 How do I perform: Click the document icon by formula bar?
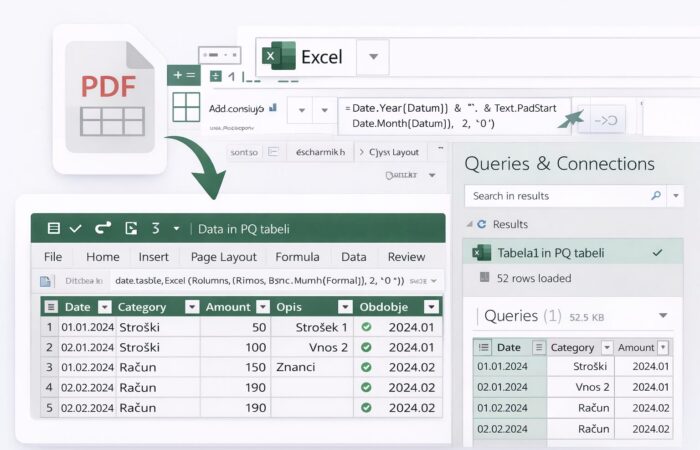pos(46,281)
